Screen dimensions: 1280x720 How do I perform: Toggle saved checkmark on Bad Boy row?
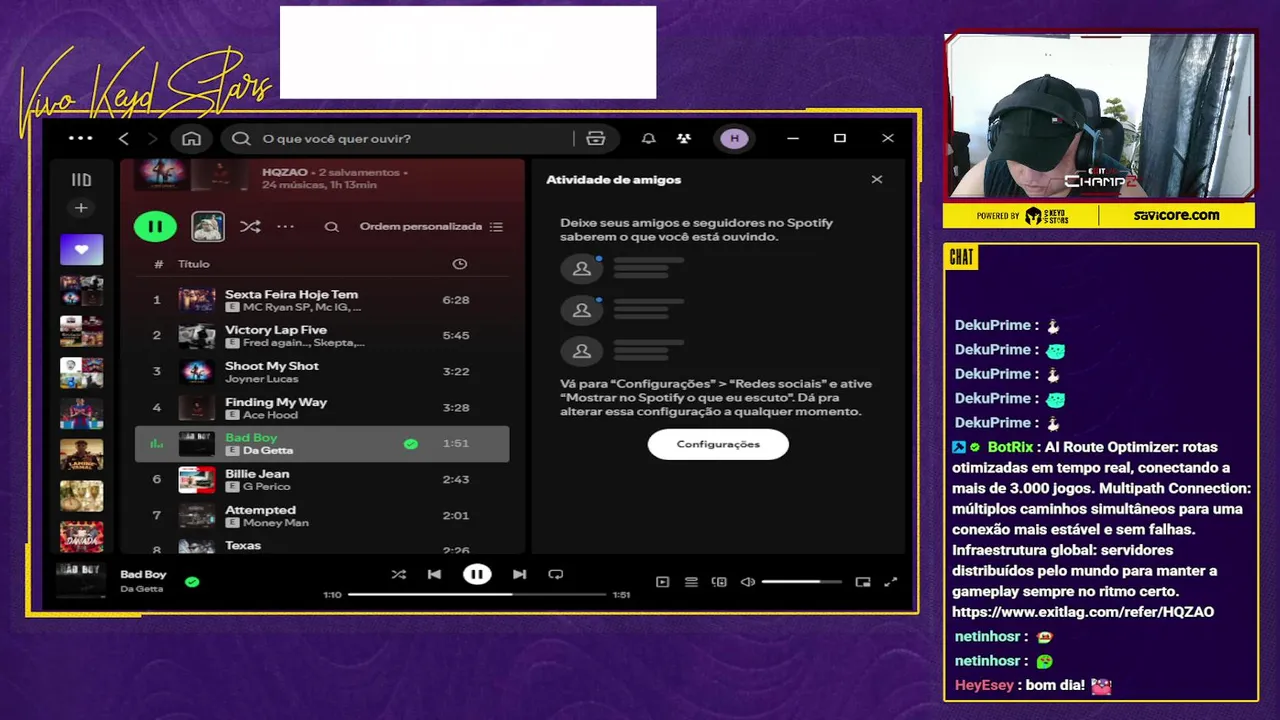coord(411,444)
